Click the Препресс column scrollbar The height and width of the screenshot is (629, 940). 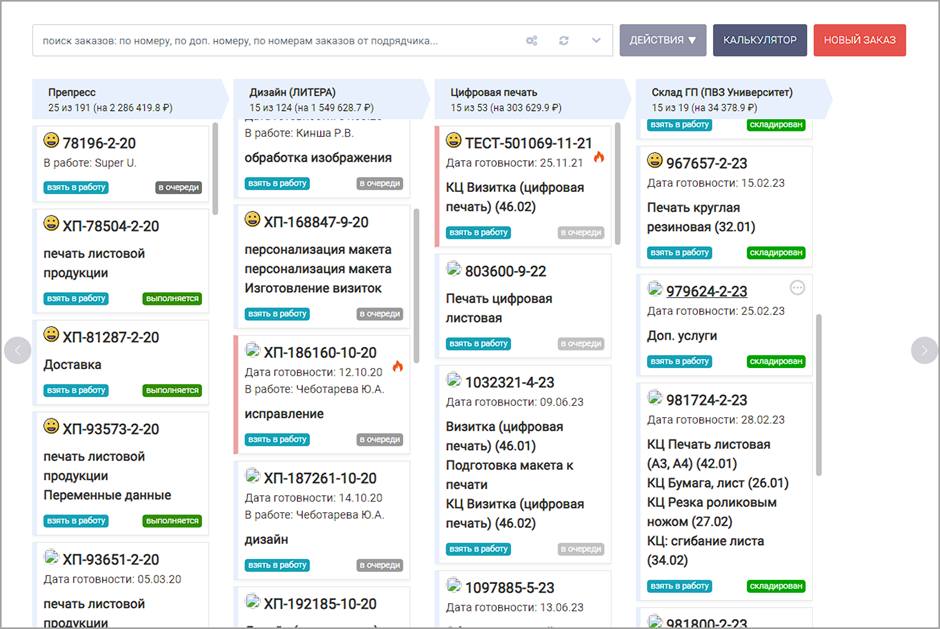point(215,168)
